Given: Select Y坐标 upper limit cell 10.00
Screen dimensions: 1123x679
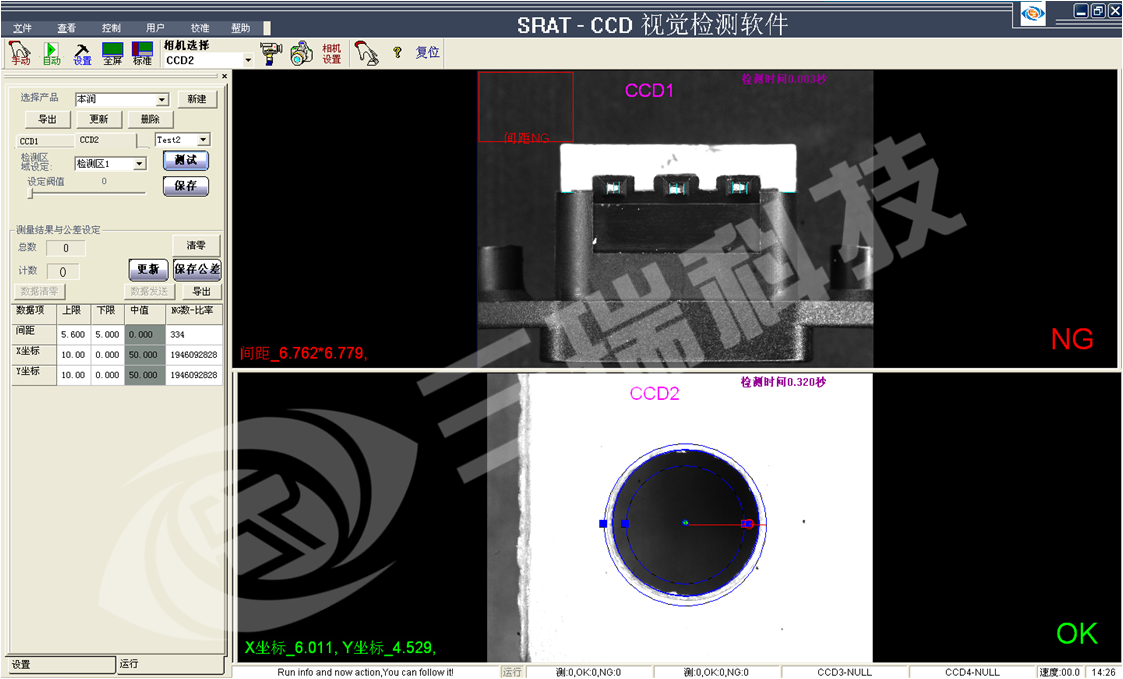Looking at the screenshot, I should pos(74,375).
